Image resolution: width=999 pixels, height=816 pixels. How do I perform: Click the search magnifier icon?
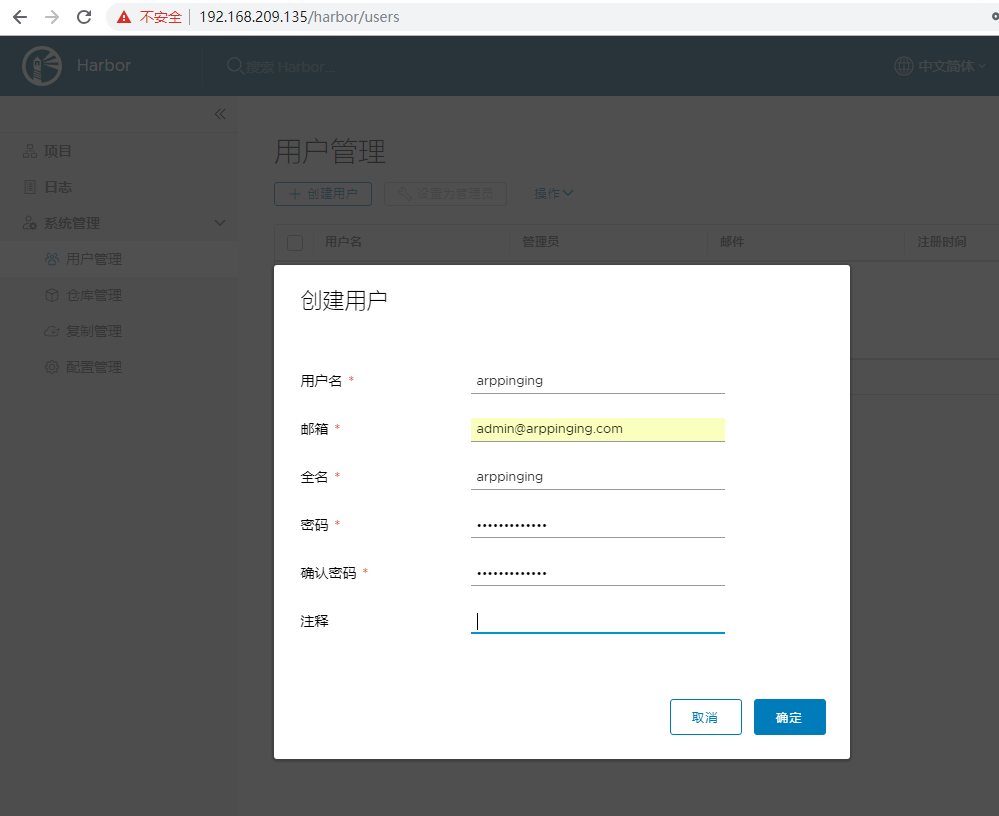235,66
